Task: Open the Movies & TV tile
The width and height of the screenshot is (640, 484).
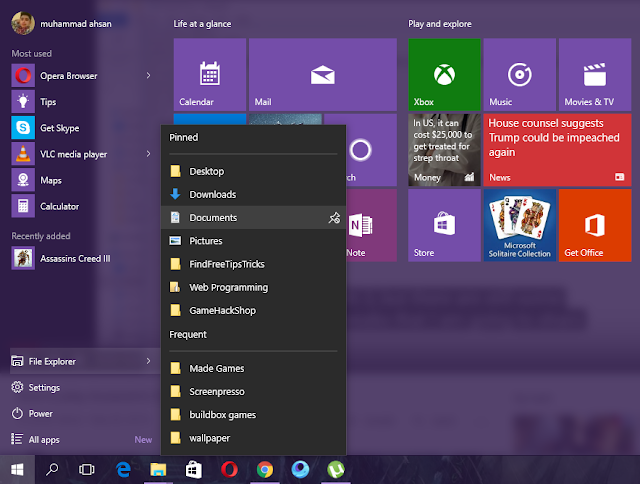Action: pyautogui.click(x=595, y=74)
